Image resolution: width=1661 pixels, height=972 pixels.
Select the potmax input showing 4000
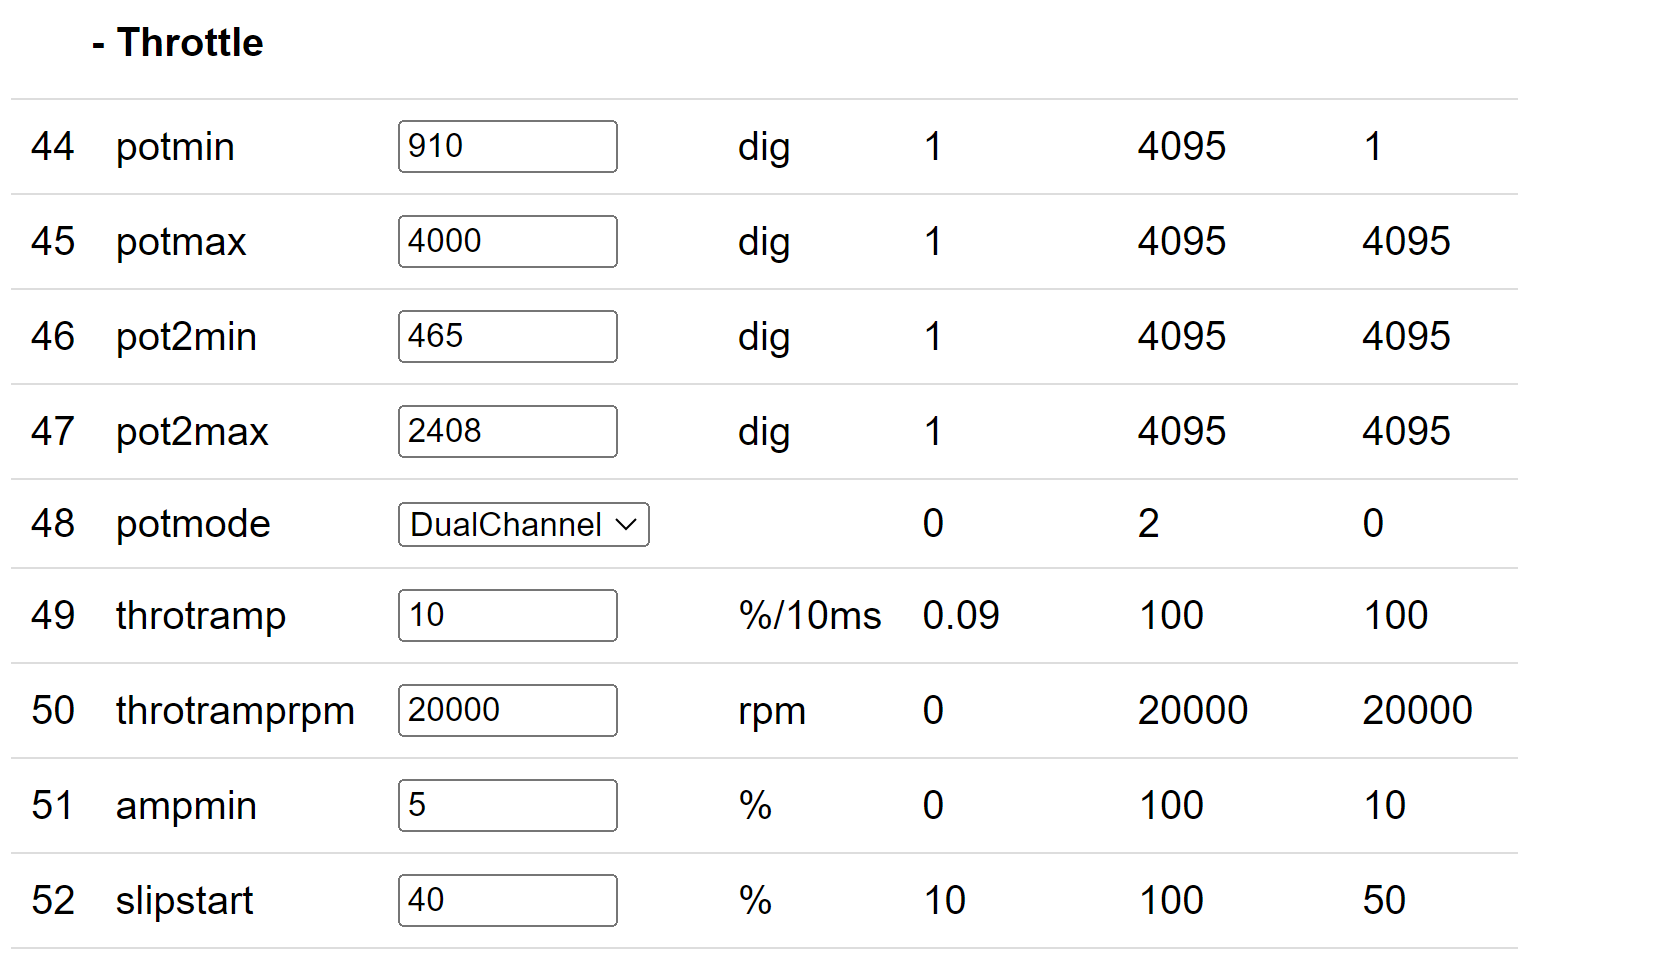pos(508,242)
